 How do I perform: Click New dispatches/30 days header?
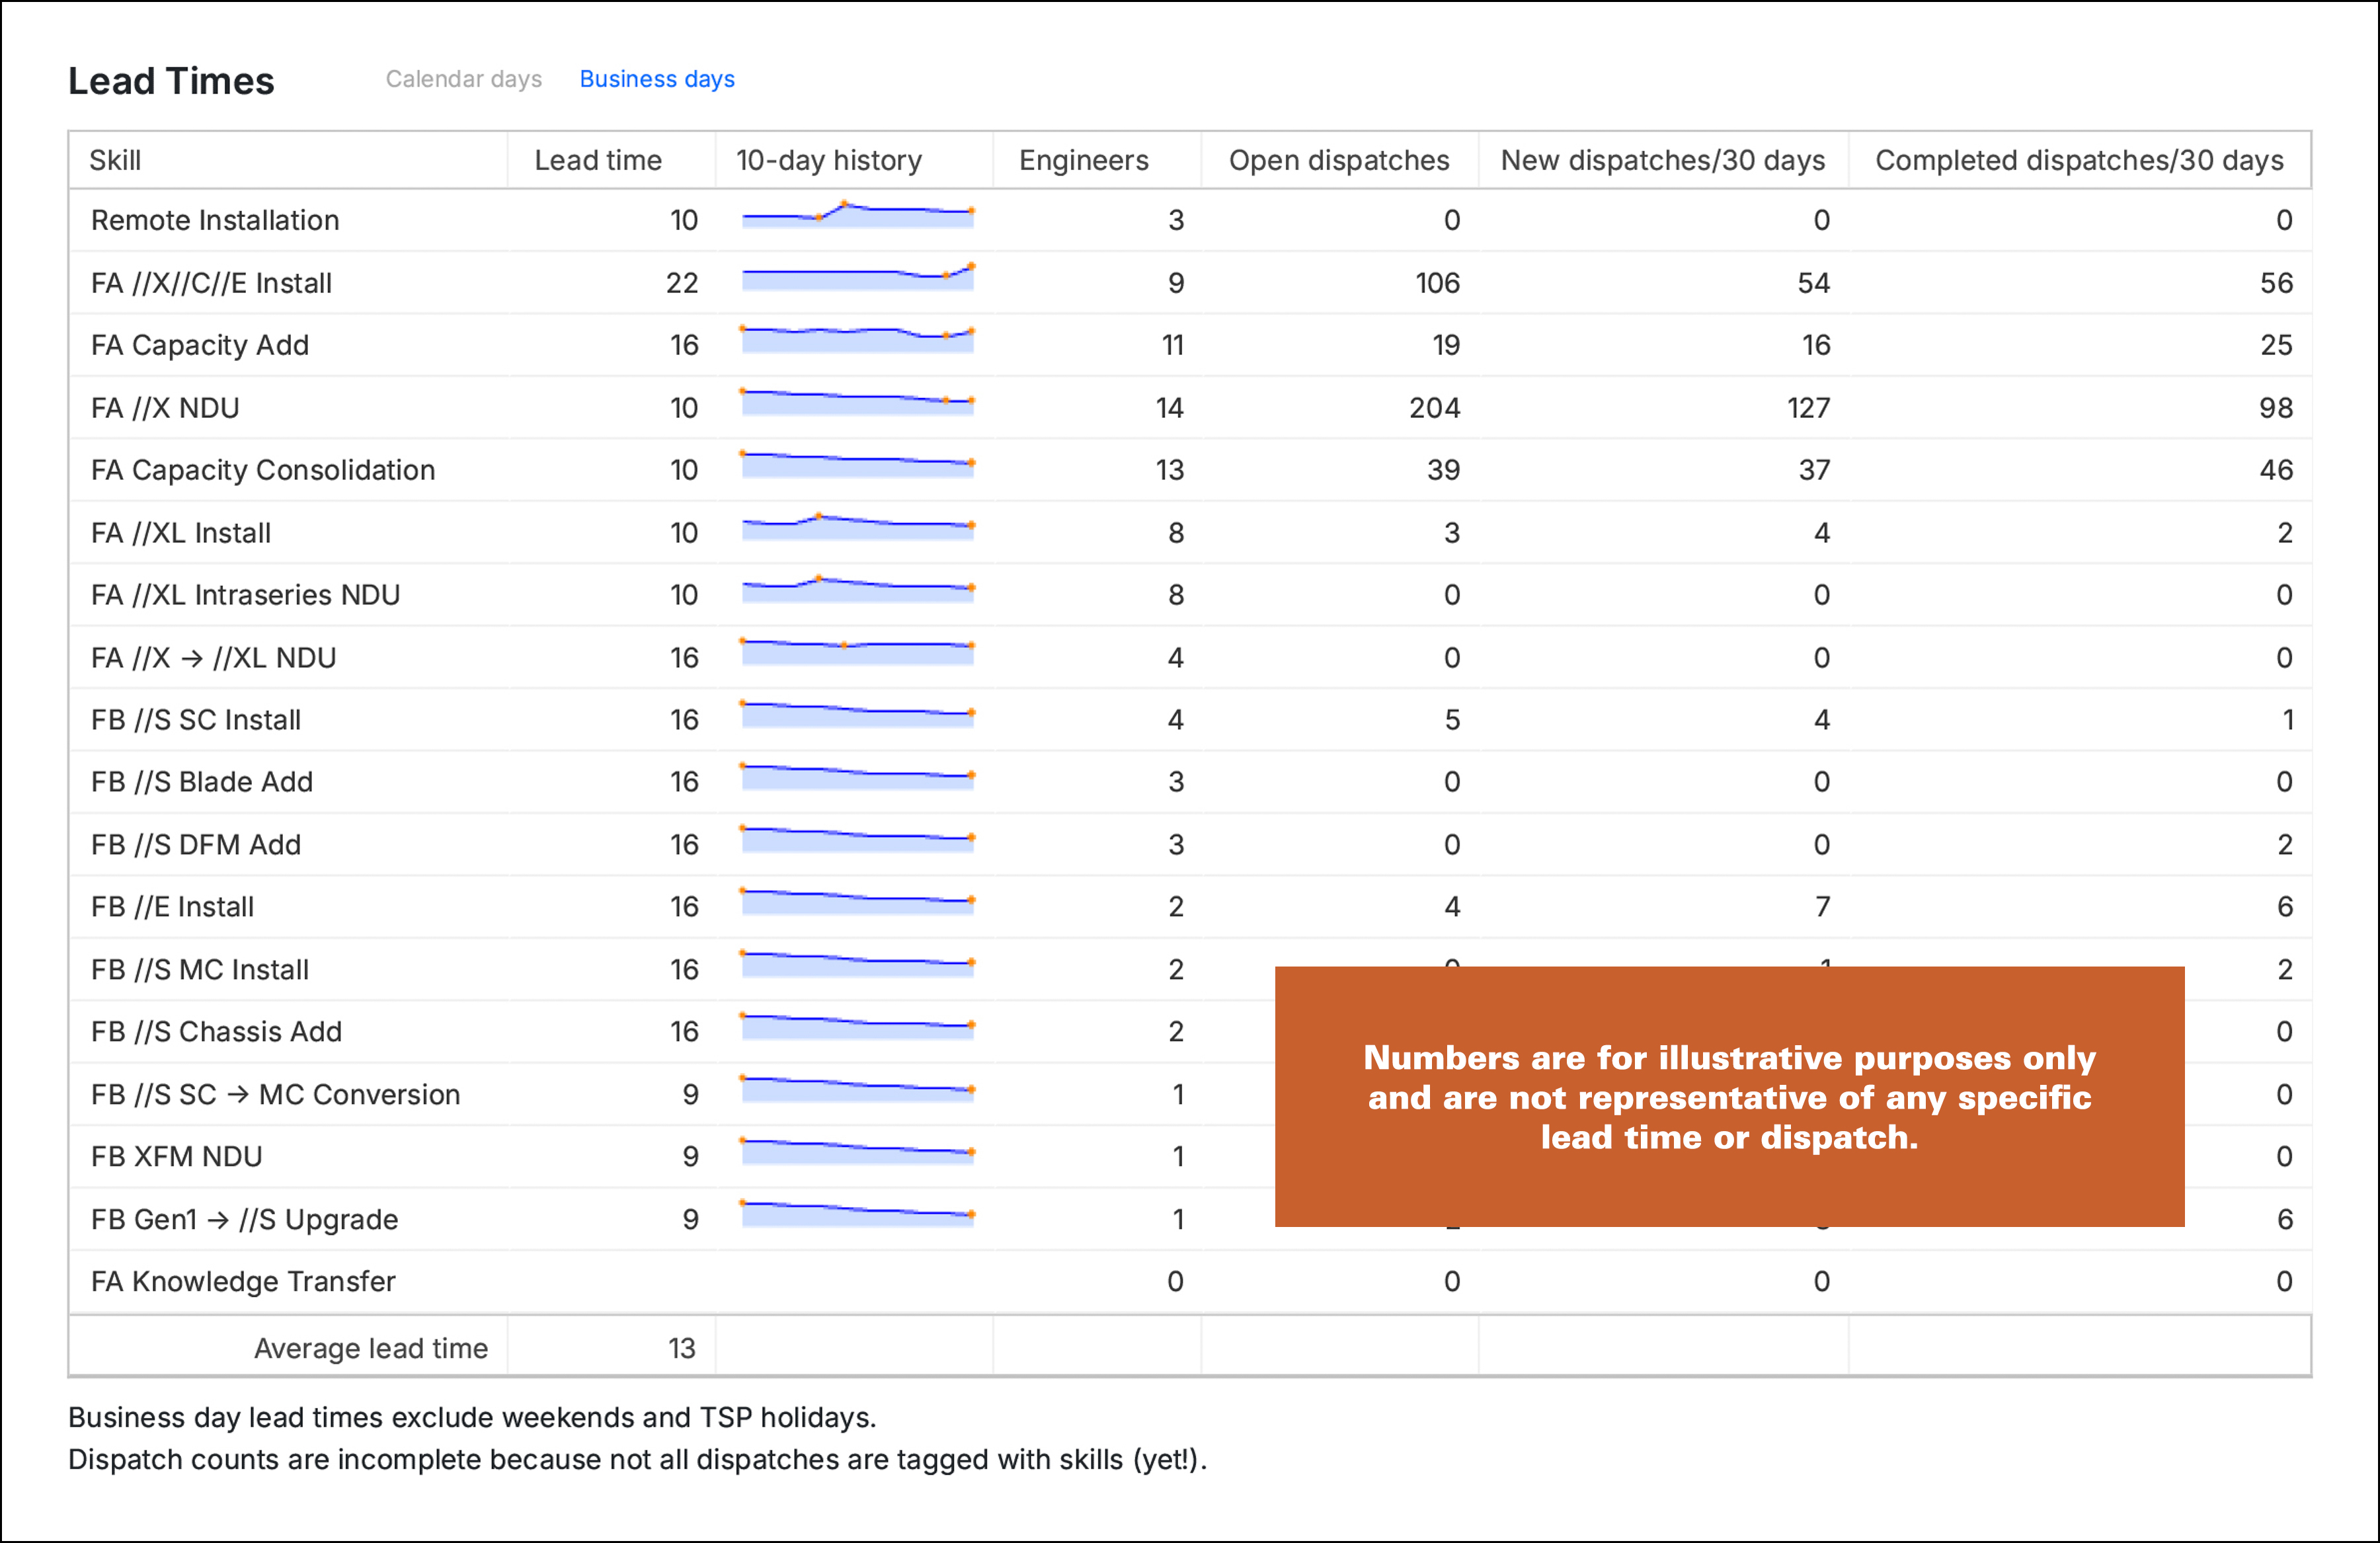pos(1662,160)
